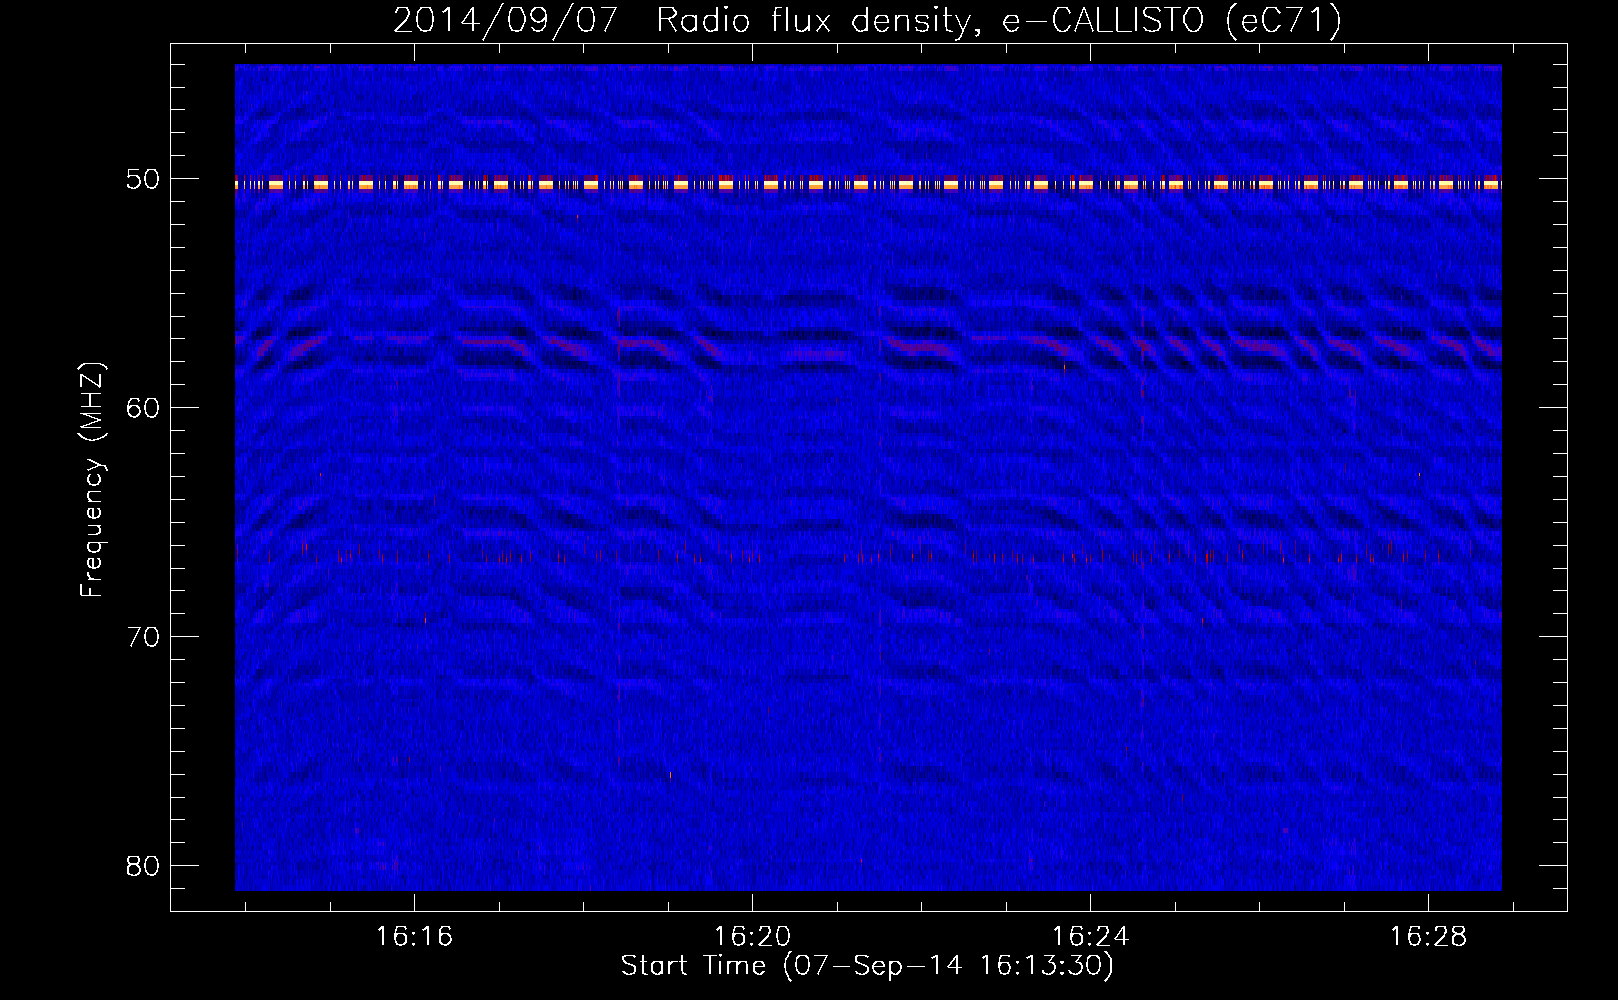This screenshot has width=1618, height=1000.
Task: Click the '50' frequency tick label
Action: [143, 179]
